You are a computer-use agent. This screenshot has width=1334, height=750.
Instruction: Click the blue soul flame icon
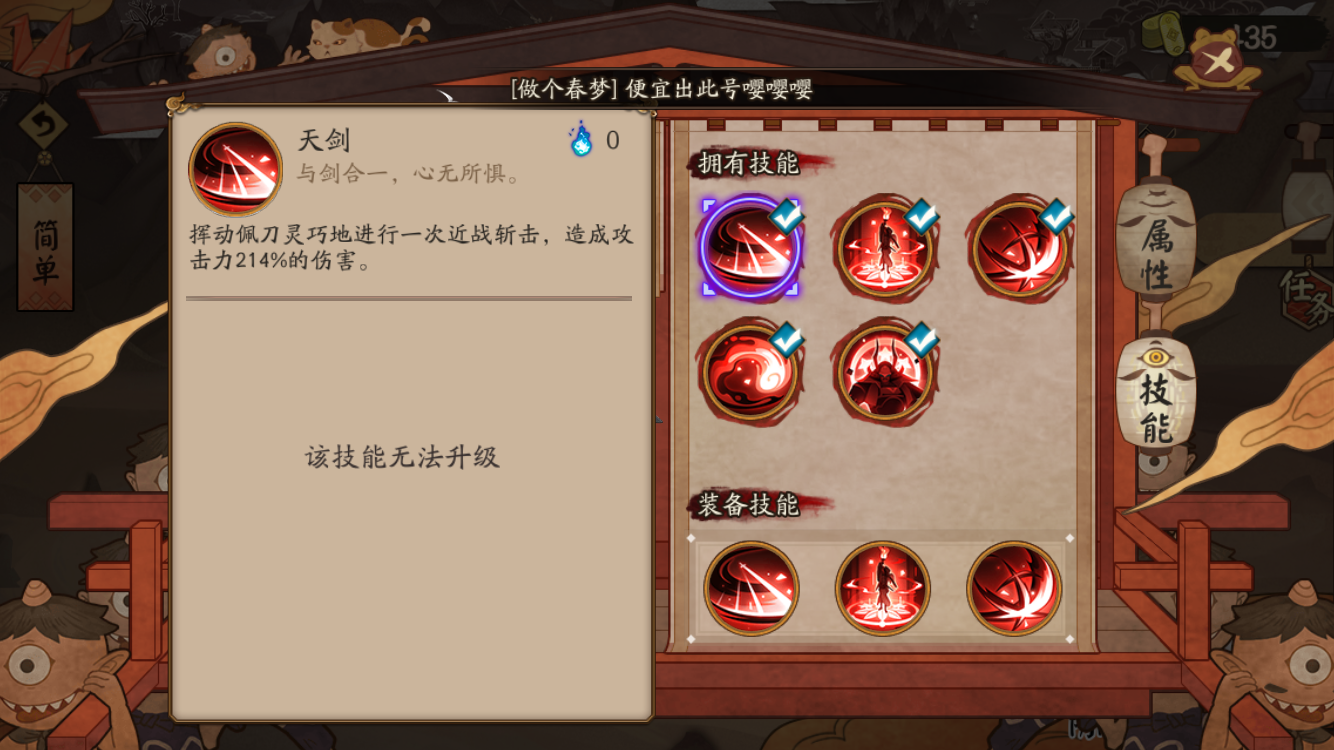pos(581,139)
